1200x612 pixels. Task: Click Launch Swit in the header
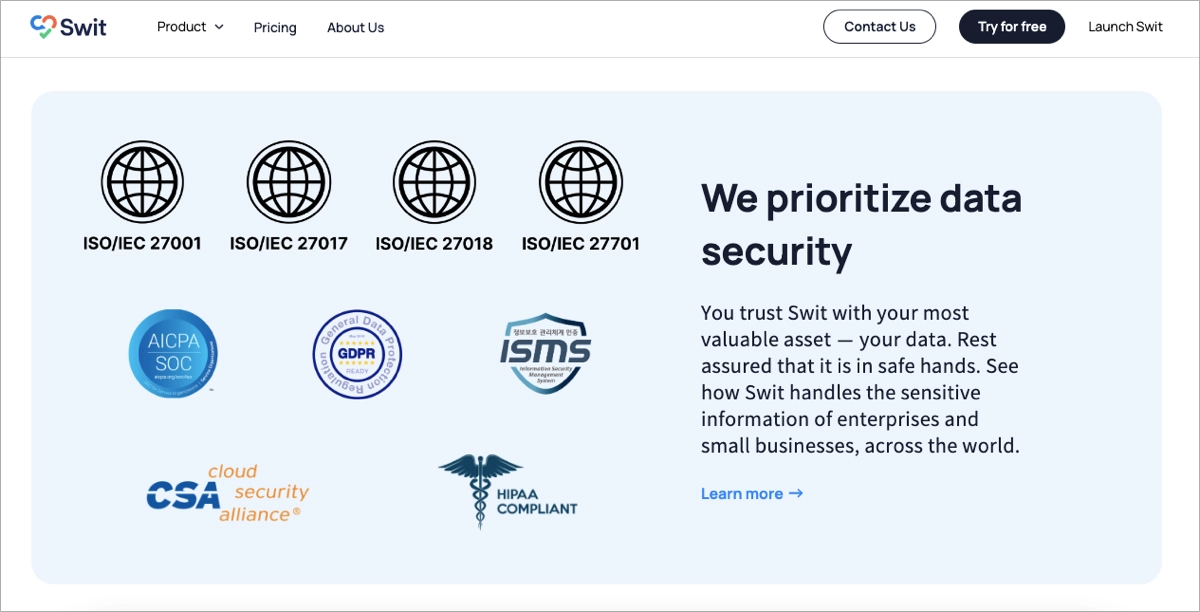tap(1125, 27)
